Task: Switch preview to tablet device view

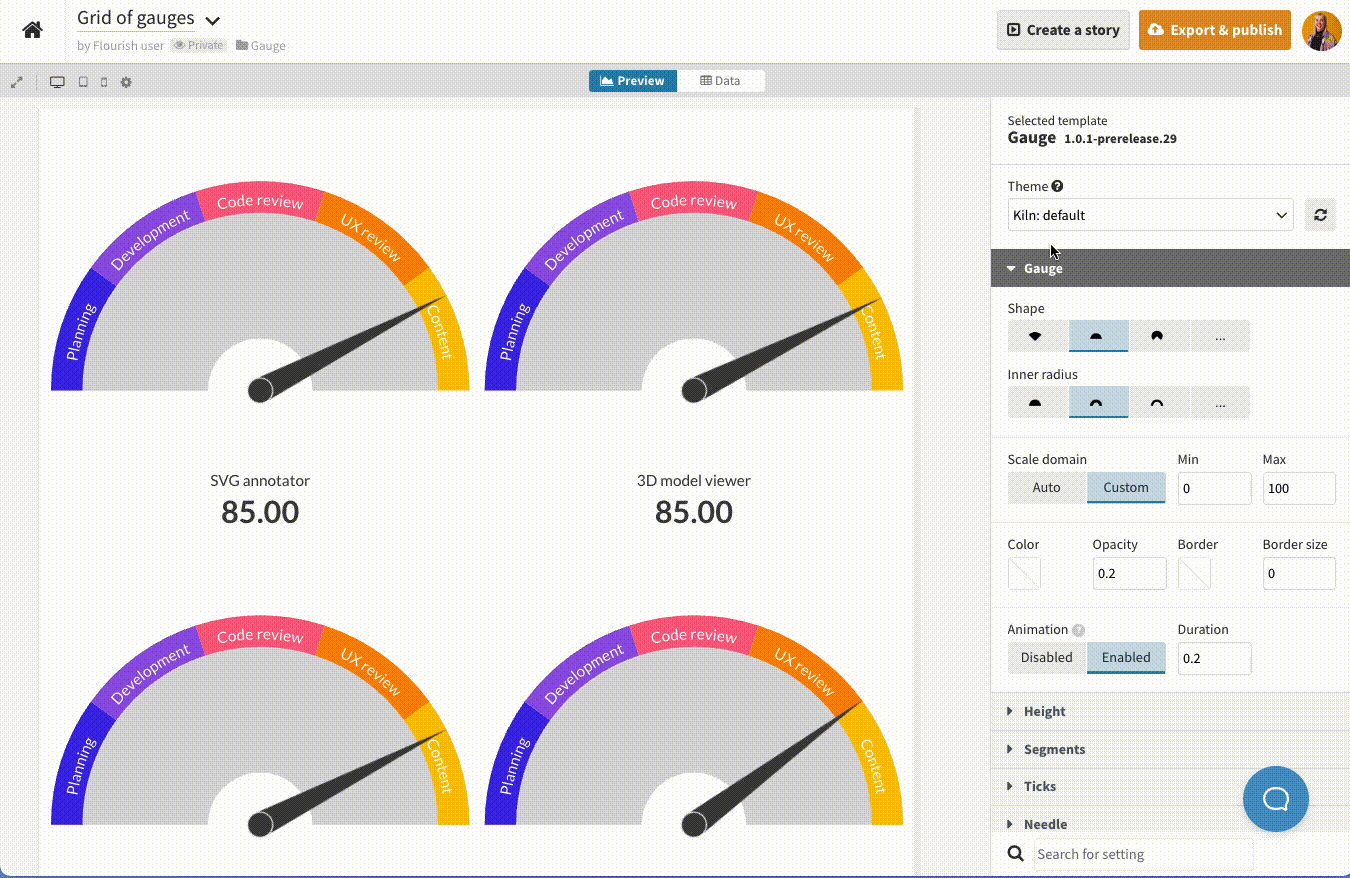Action: tap(82, 82)
